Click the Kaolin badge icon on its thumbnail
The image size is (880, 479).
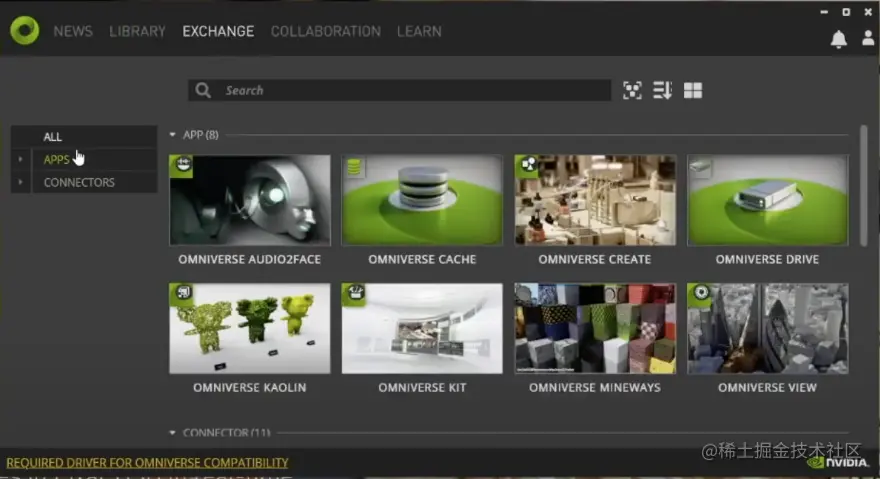click(182, 294)
